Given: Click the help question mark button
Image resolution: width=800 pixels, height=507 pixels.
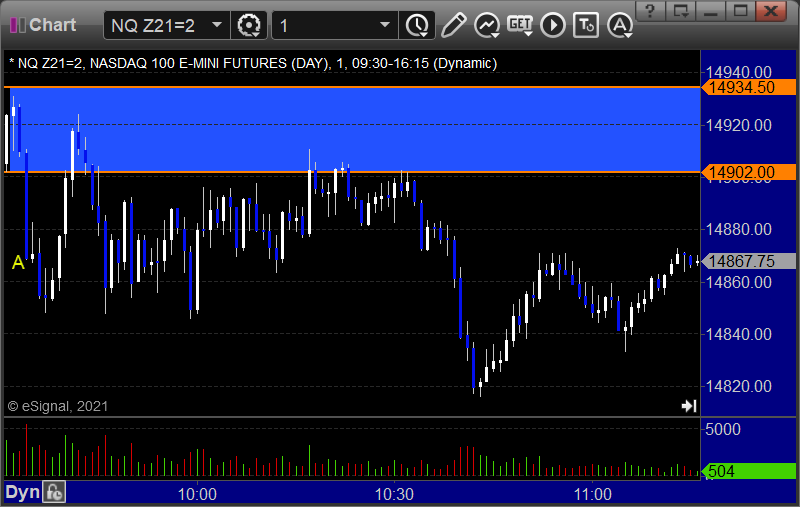Looking at the screenshot, I should [x=650, y=10].
